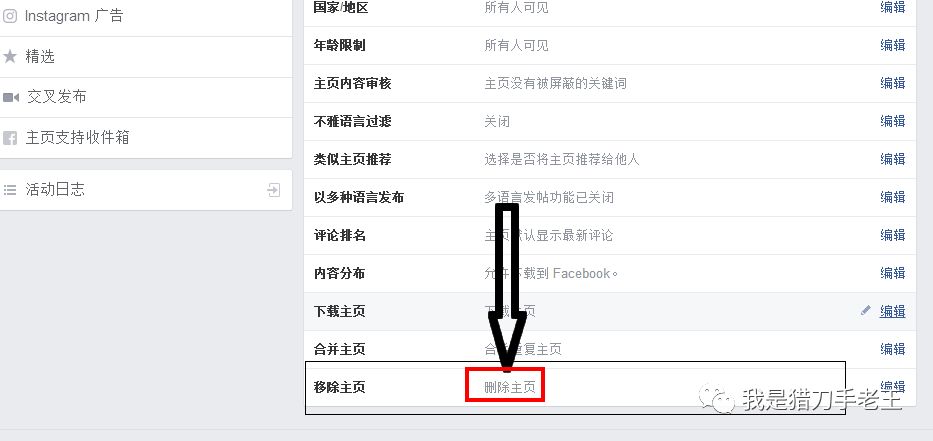Edit the 评论排名 setting
Viewport: 933px width, 441px height.
point(893,235)
